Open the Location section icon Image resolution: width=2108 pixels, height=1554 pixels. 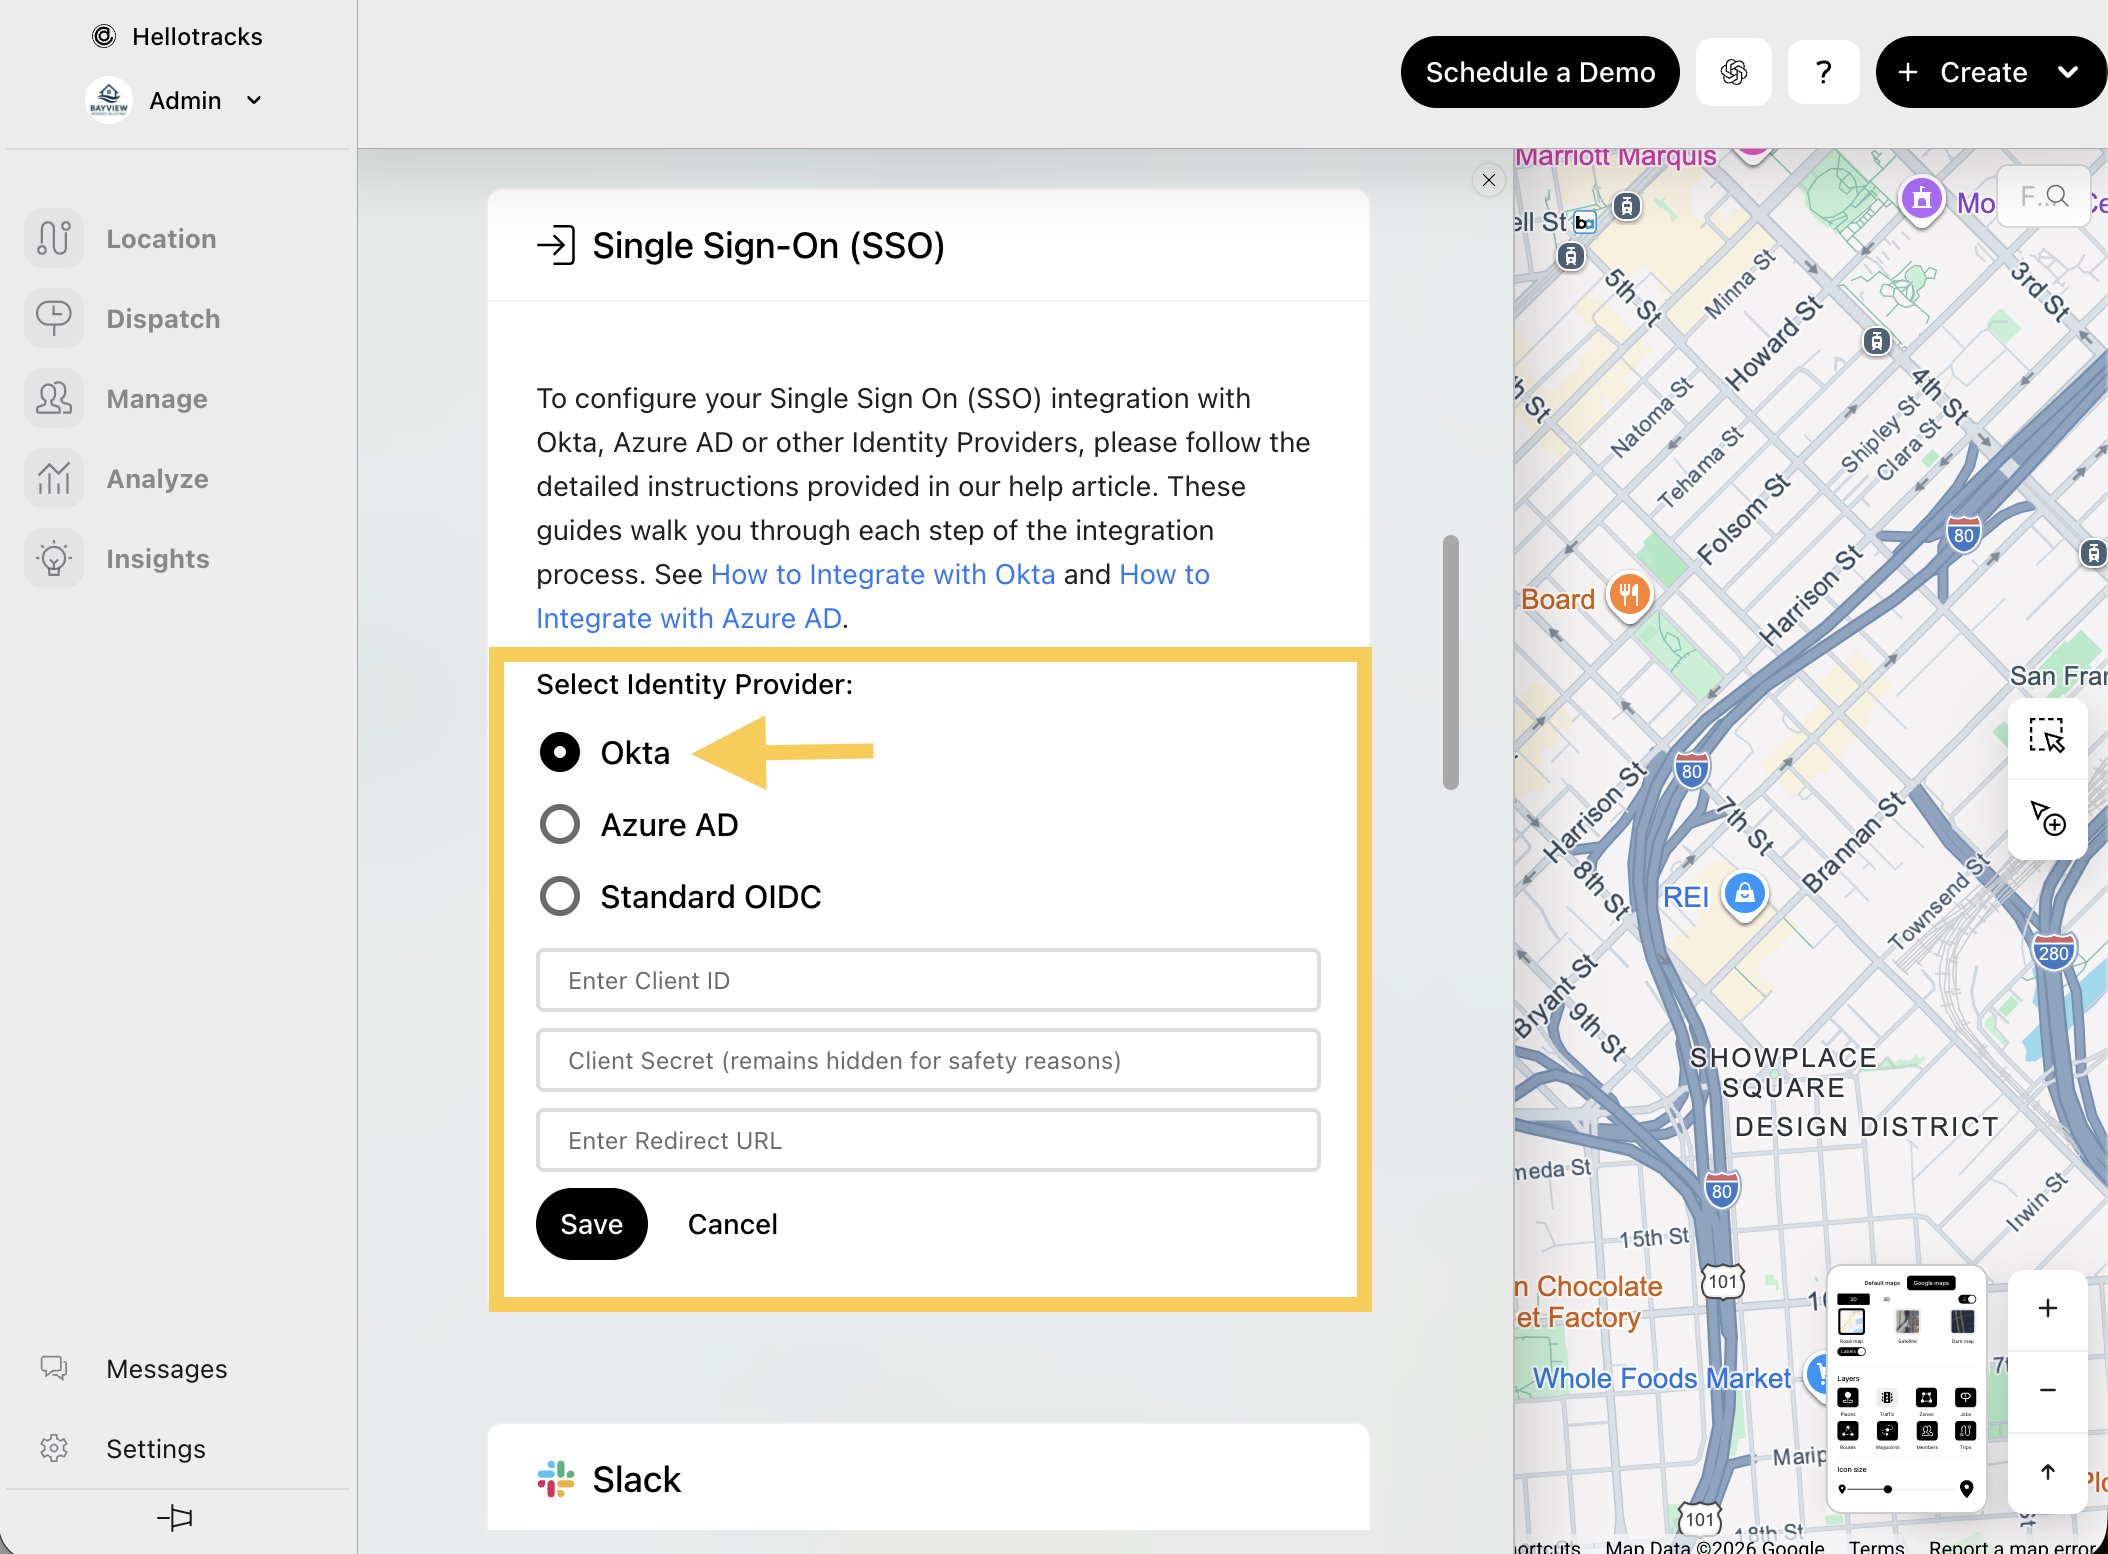pos(54,239)
